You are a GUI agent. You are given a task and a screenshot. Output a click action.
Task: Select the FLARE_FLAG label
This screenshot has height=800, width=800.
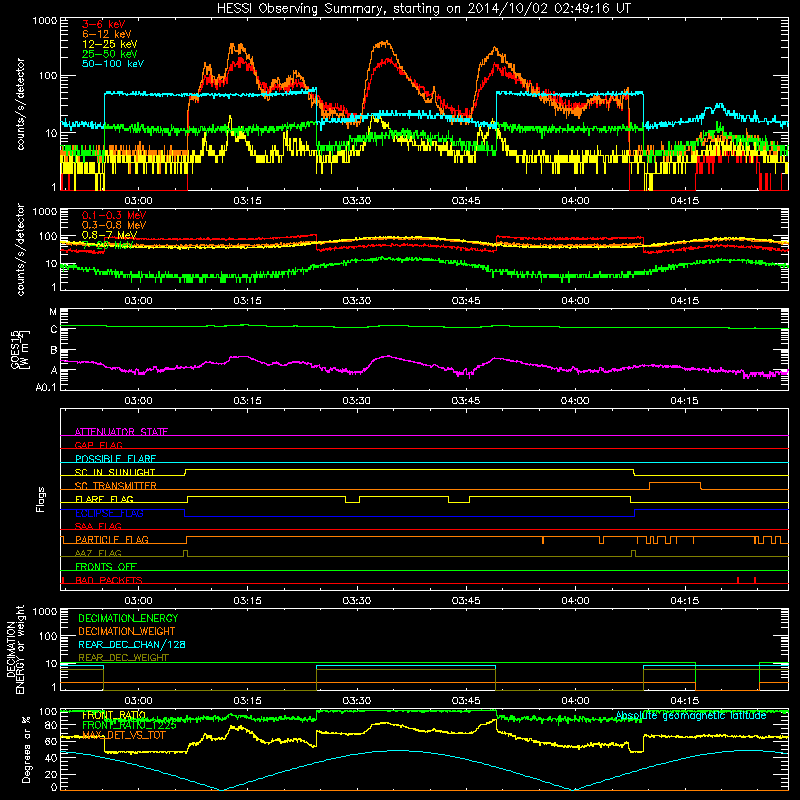[104, 499]
